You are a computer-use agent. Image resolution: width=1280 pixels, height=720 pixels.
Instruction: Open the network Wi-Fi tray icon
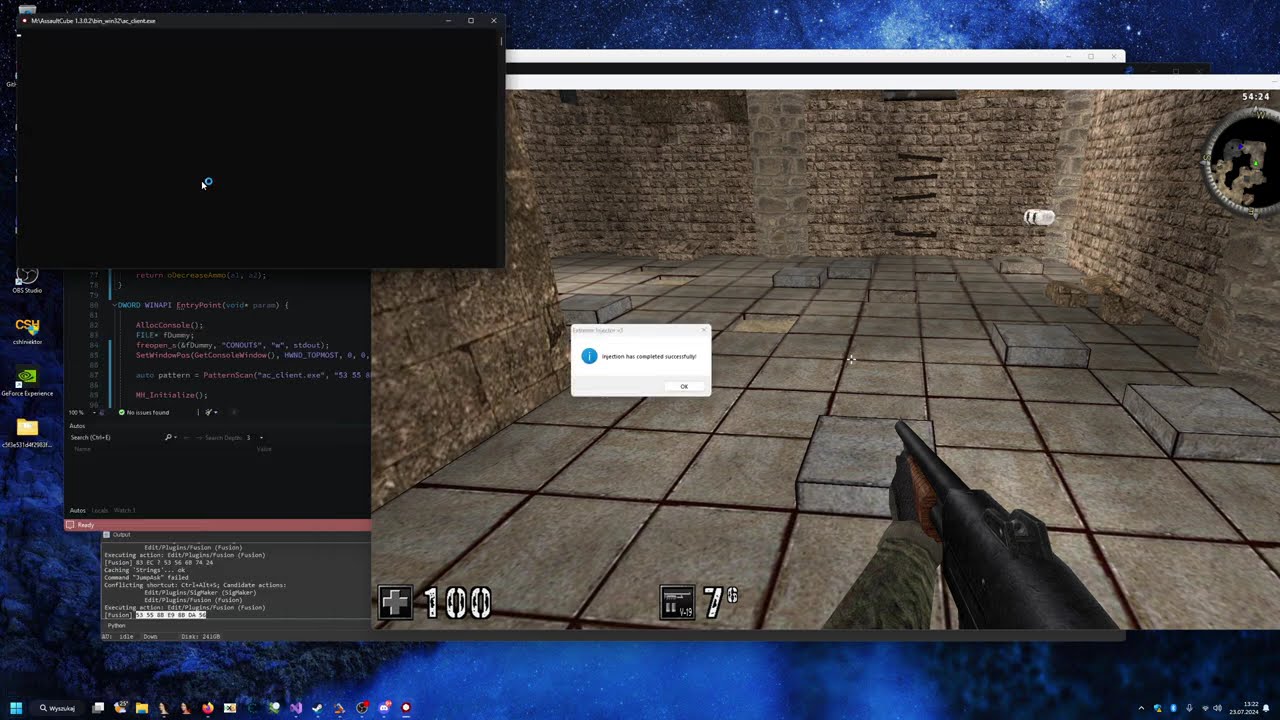point(1204,708)
